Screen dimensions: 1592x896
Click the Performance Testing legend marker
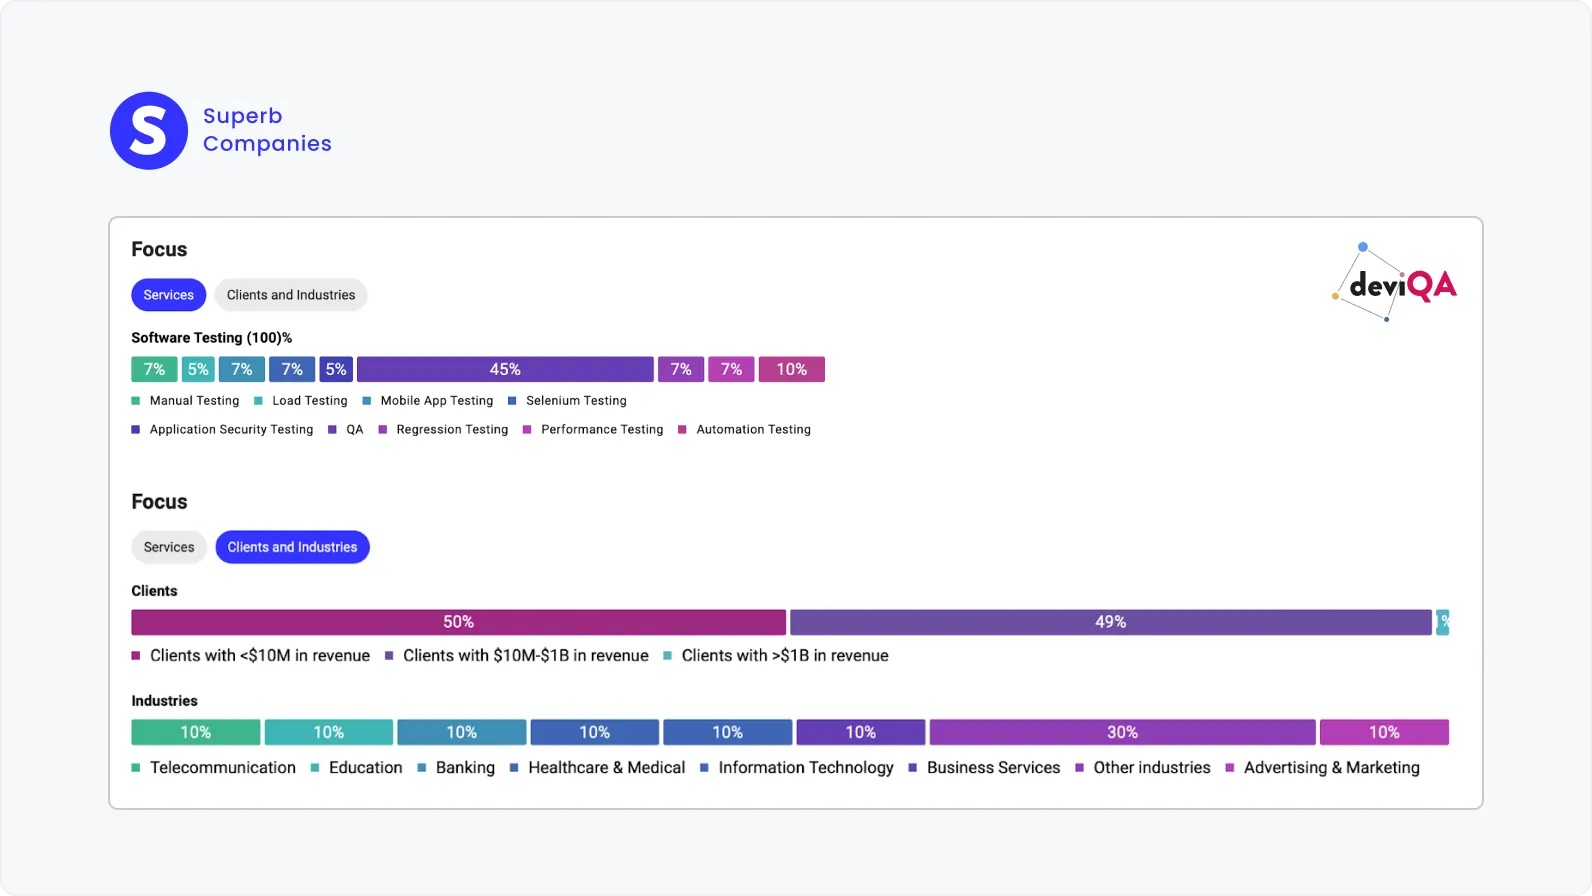(x=527, y=430)
